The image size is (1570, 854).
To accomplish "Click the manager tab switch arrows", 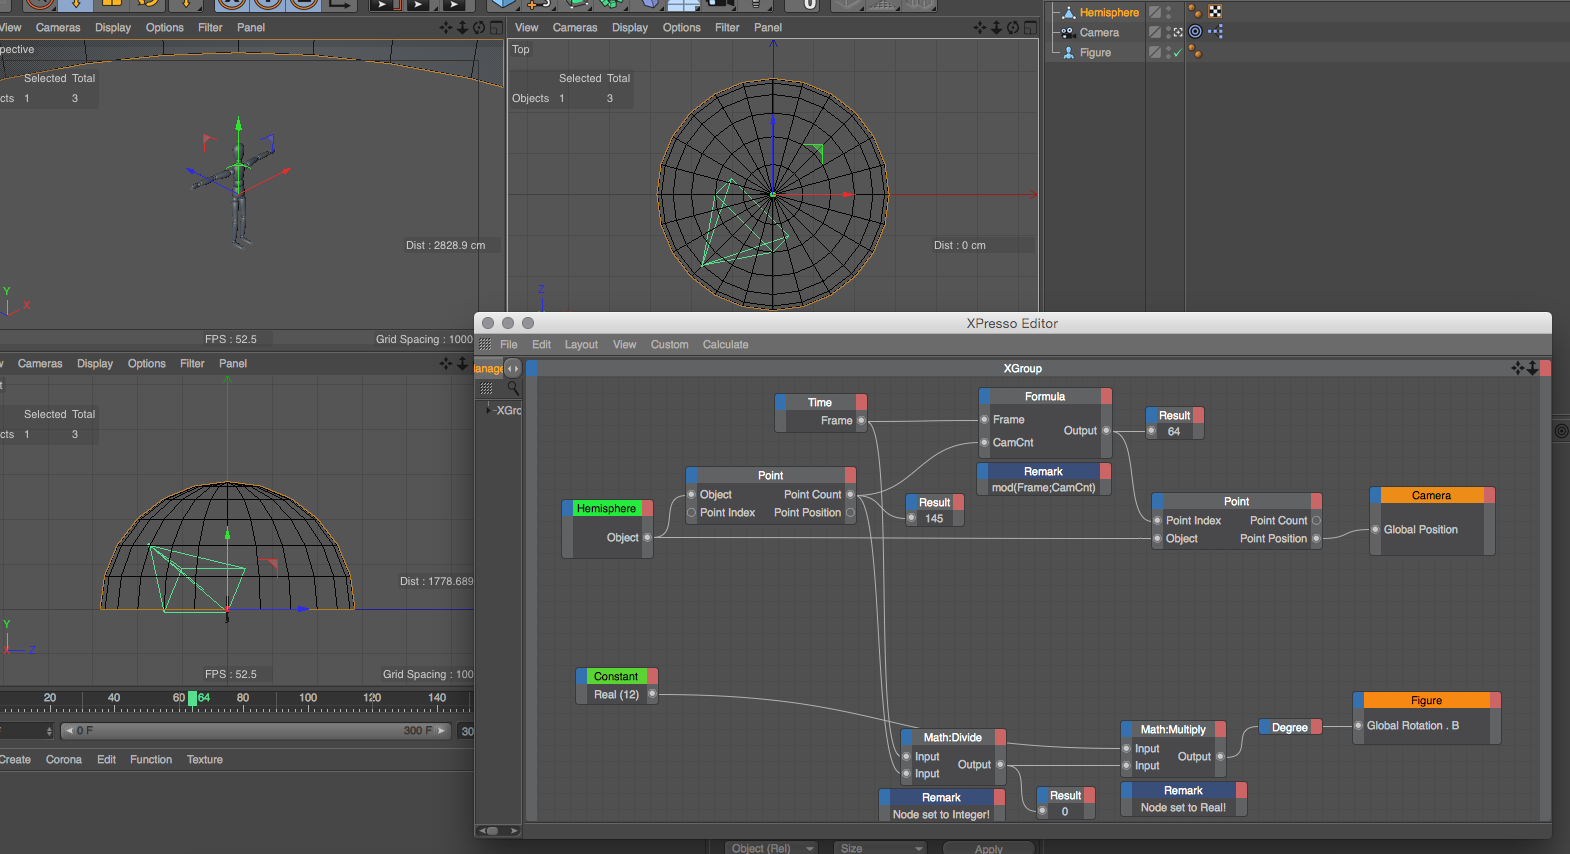I will pos(513,368).
